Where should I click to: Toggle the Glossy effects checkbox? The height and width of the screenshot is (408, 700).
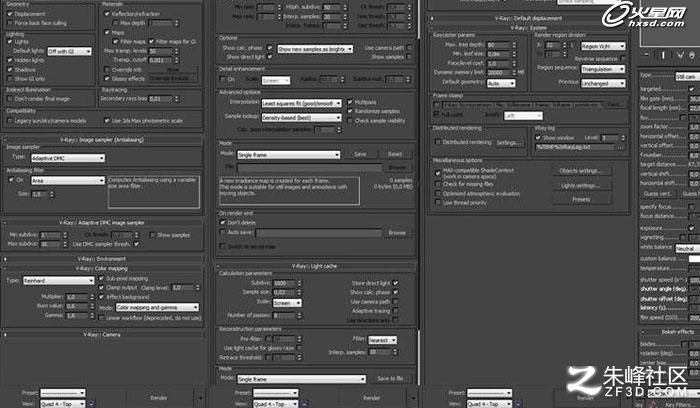coord(107,78)
